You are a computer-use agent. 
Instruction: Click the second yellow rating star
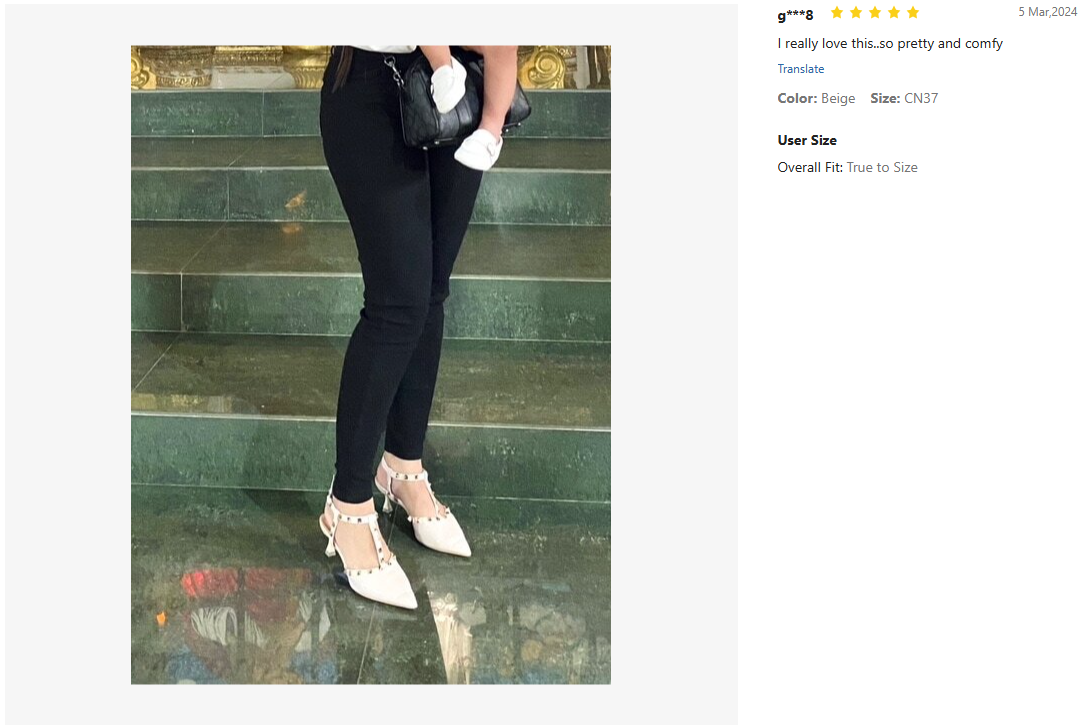pos(856,12)
